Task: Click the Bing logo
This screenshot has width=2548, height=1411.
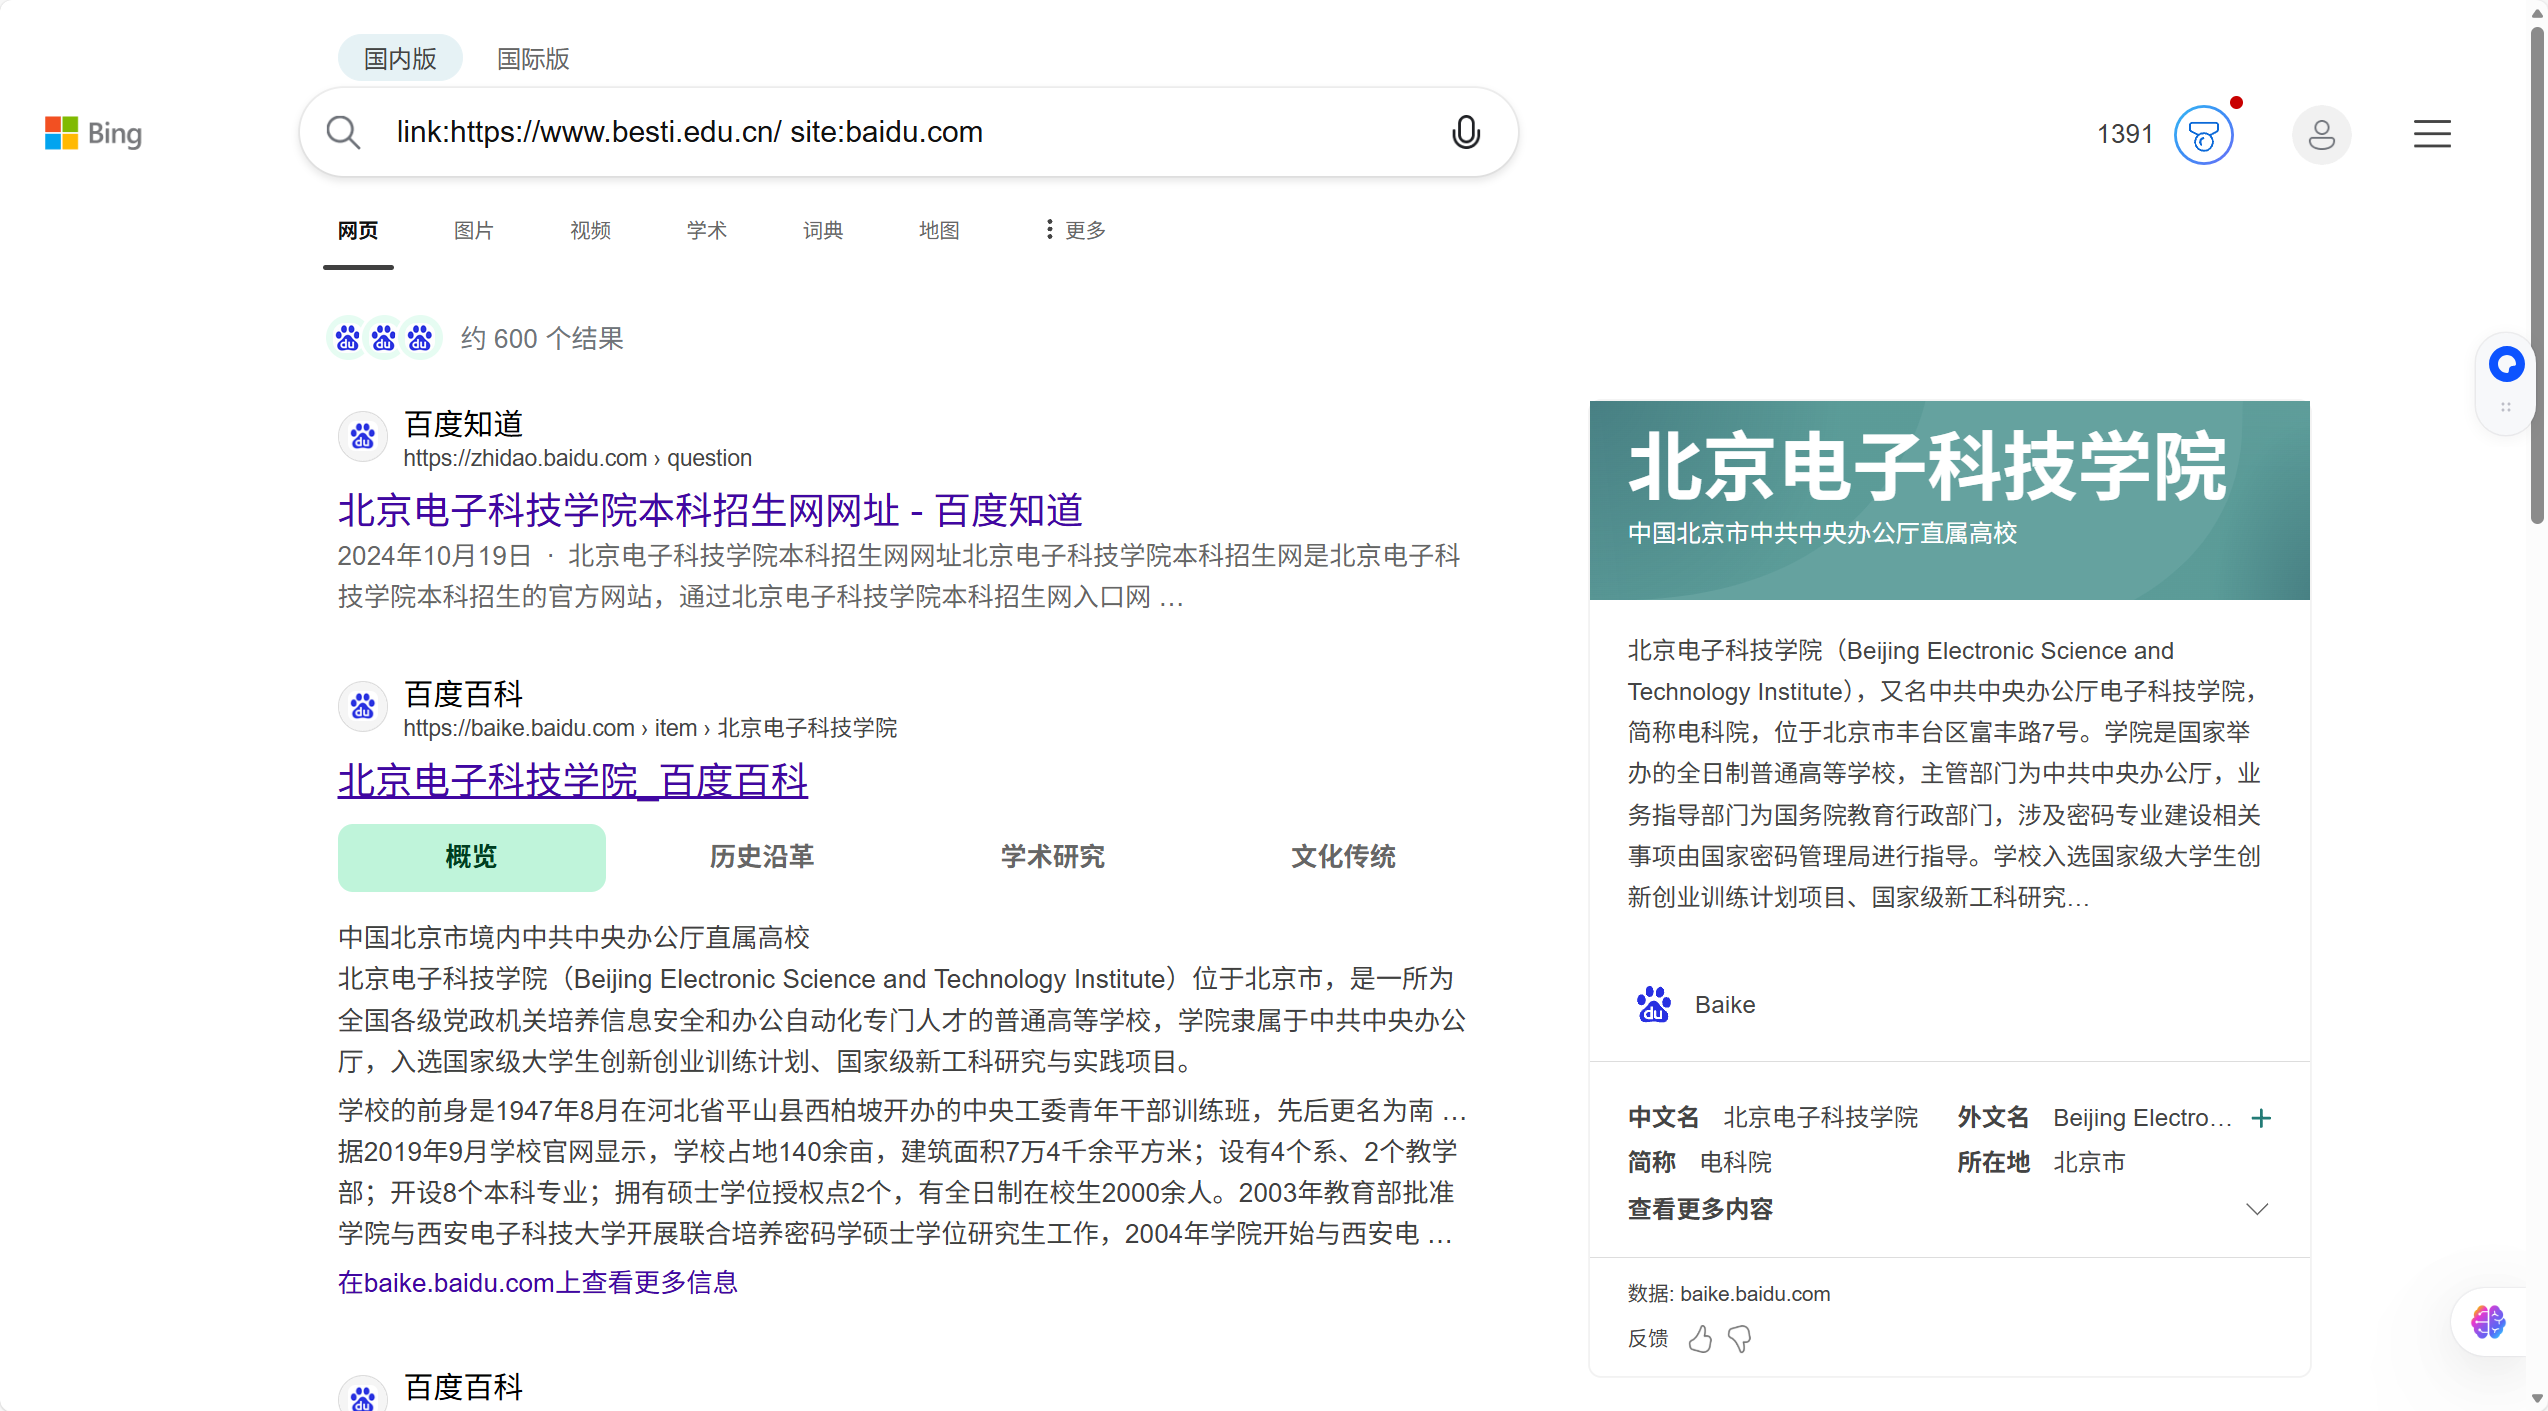Action: pyautogui.click(x=94, y=133)
